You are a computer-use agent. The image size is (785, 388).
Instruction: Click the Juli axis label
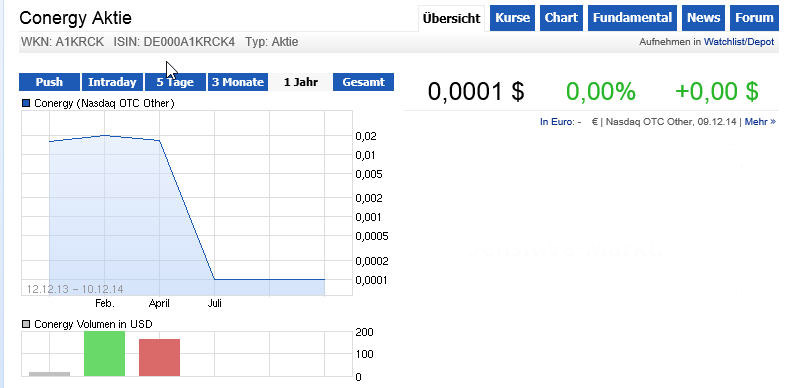pyautogui.click(x=215, y=303)
